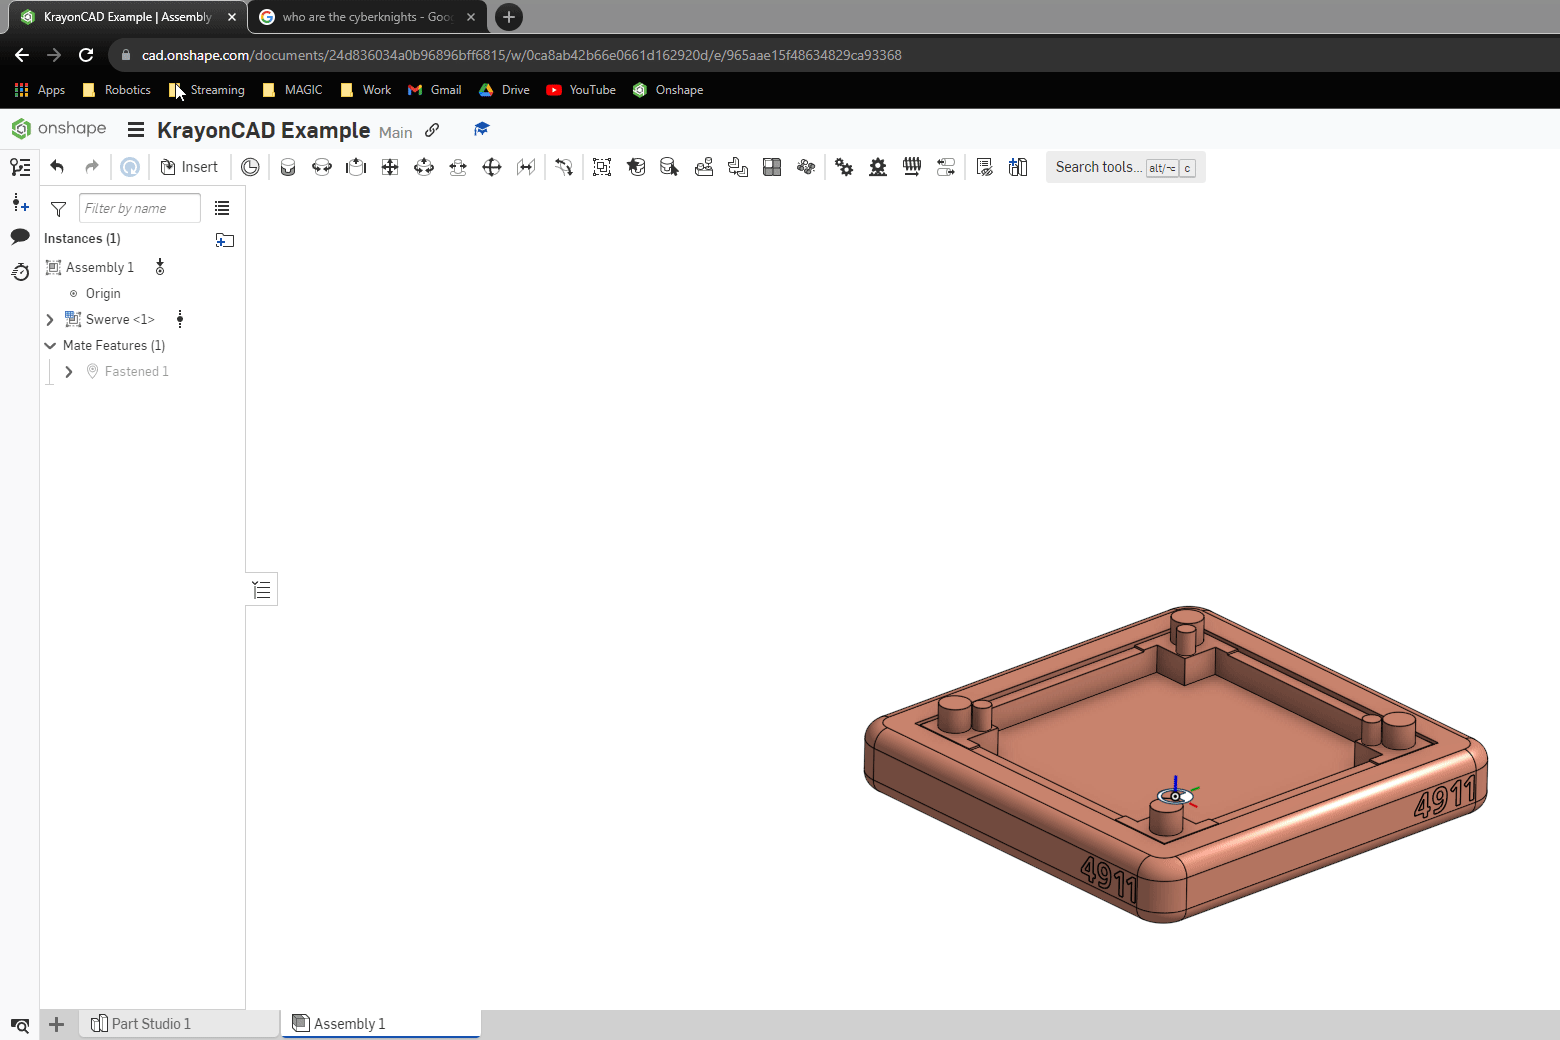Expand the Swerve <1> subassembly
The image size is (1560, 1040).
coord(50,320)
